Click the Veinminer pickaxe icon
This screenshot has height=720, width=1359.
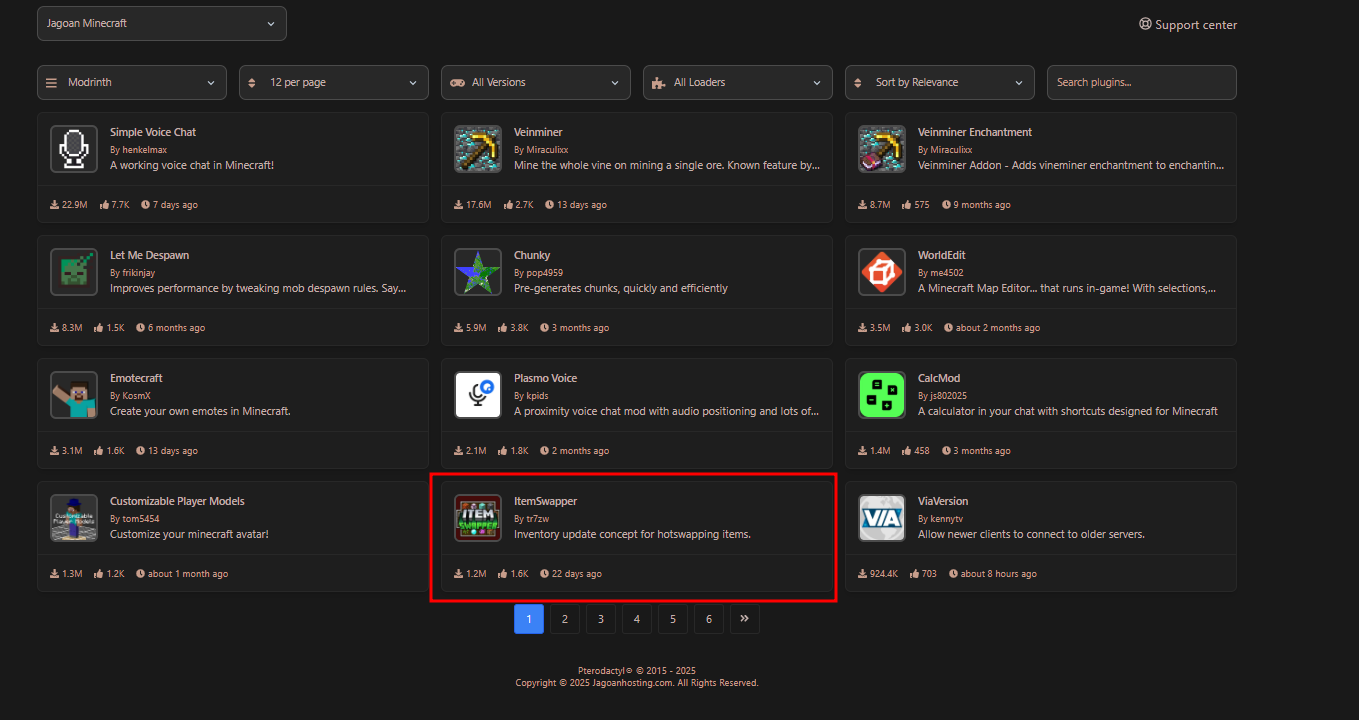click(x=478, y=149)
